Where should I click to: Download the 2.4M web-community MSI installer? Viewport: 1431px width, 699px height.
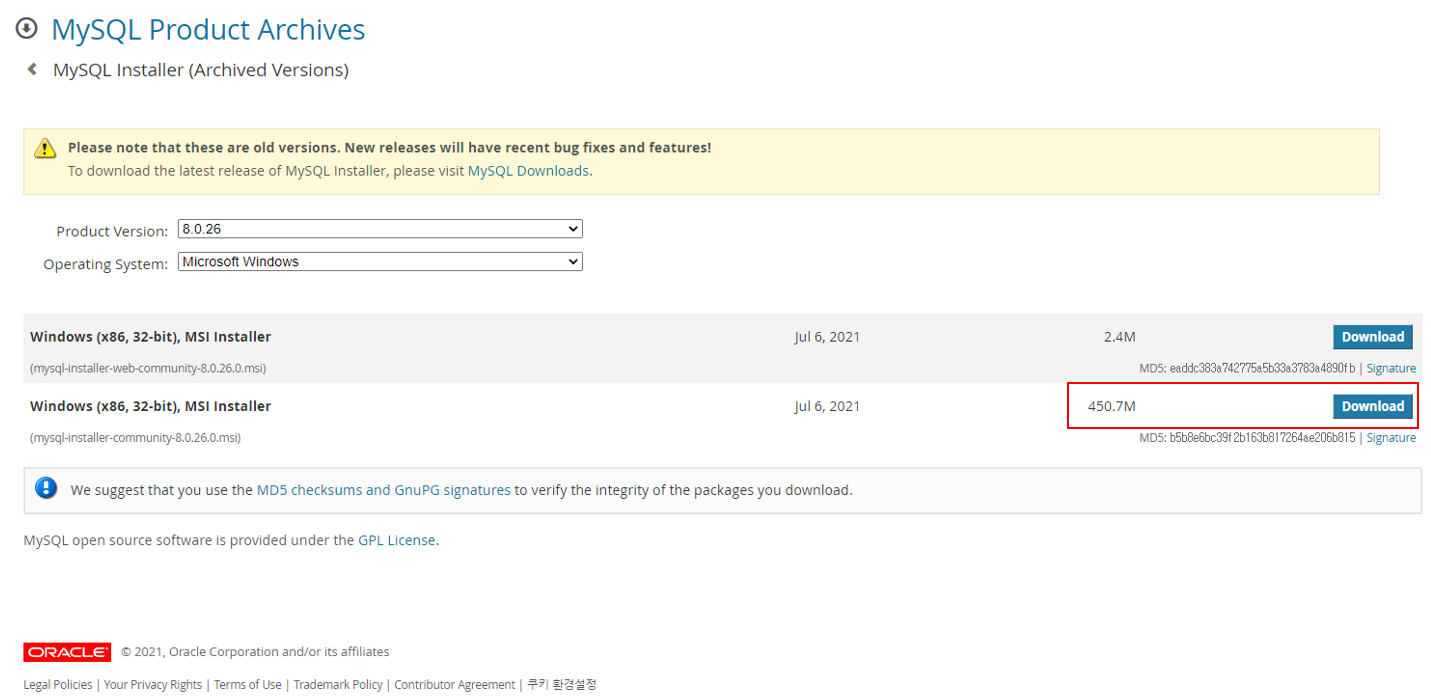coord(1372,337)
